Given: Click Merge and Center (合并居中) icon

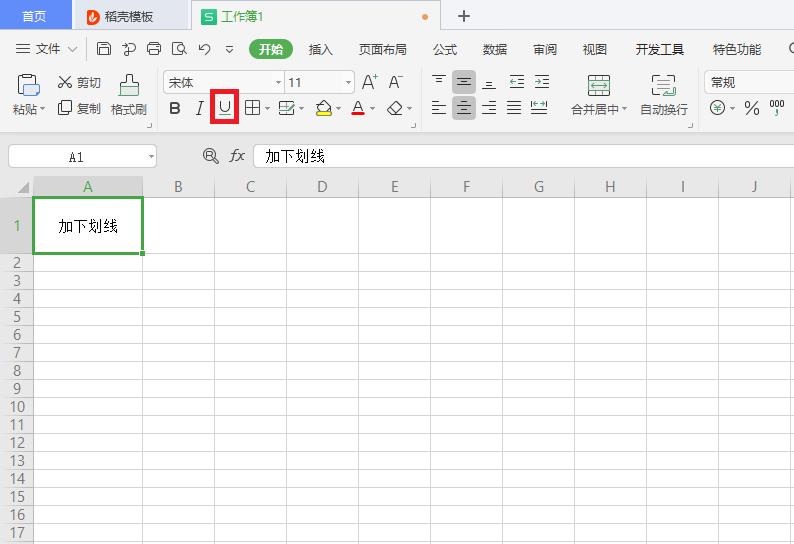Looking at the screenshot, I should (x=599, y=85).
